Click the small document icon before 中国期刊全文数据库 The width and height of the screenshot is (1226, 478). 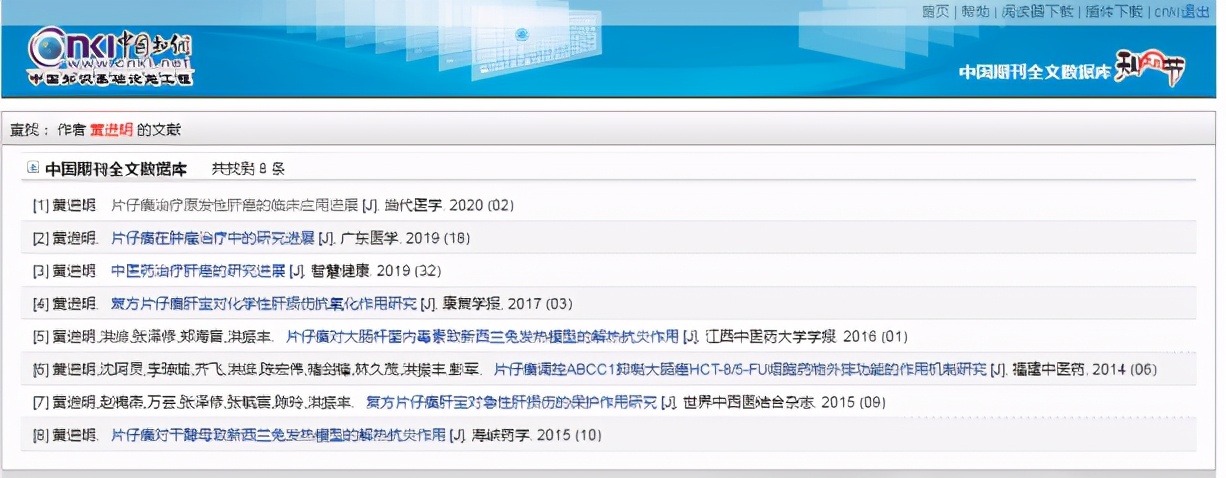pos(33,168)
